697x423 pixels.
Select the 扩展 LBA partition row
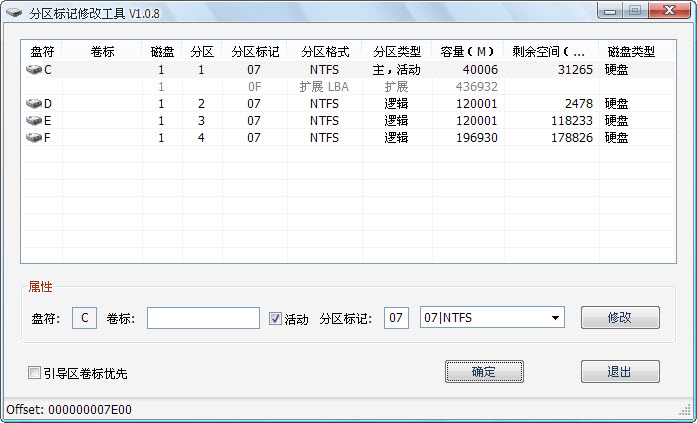324,87
